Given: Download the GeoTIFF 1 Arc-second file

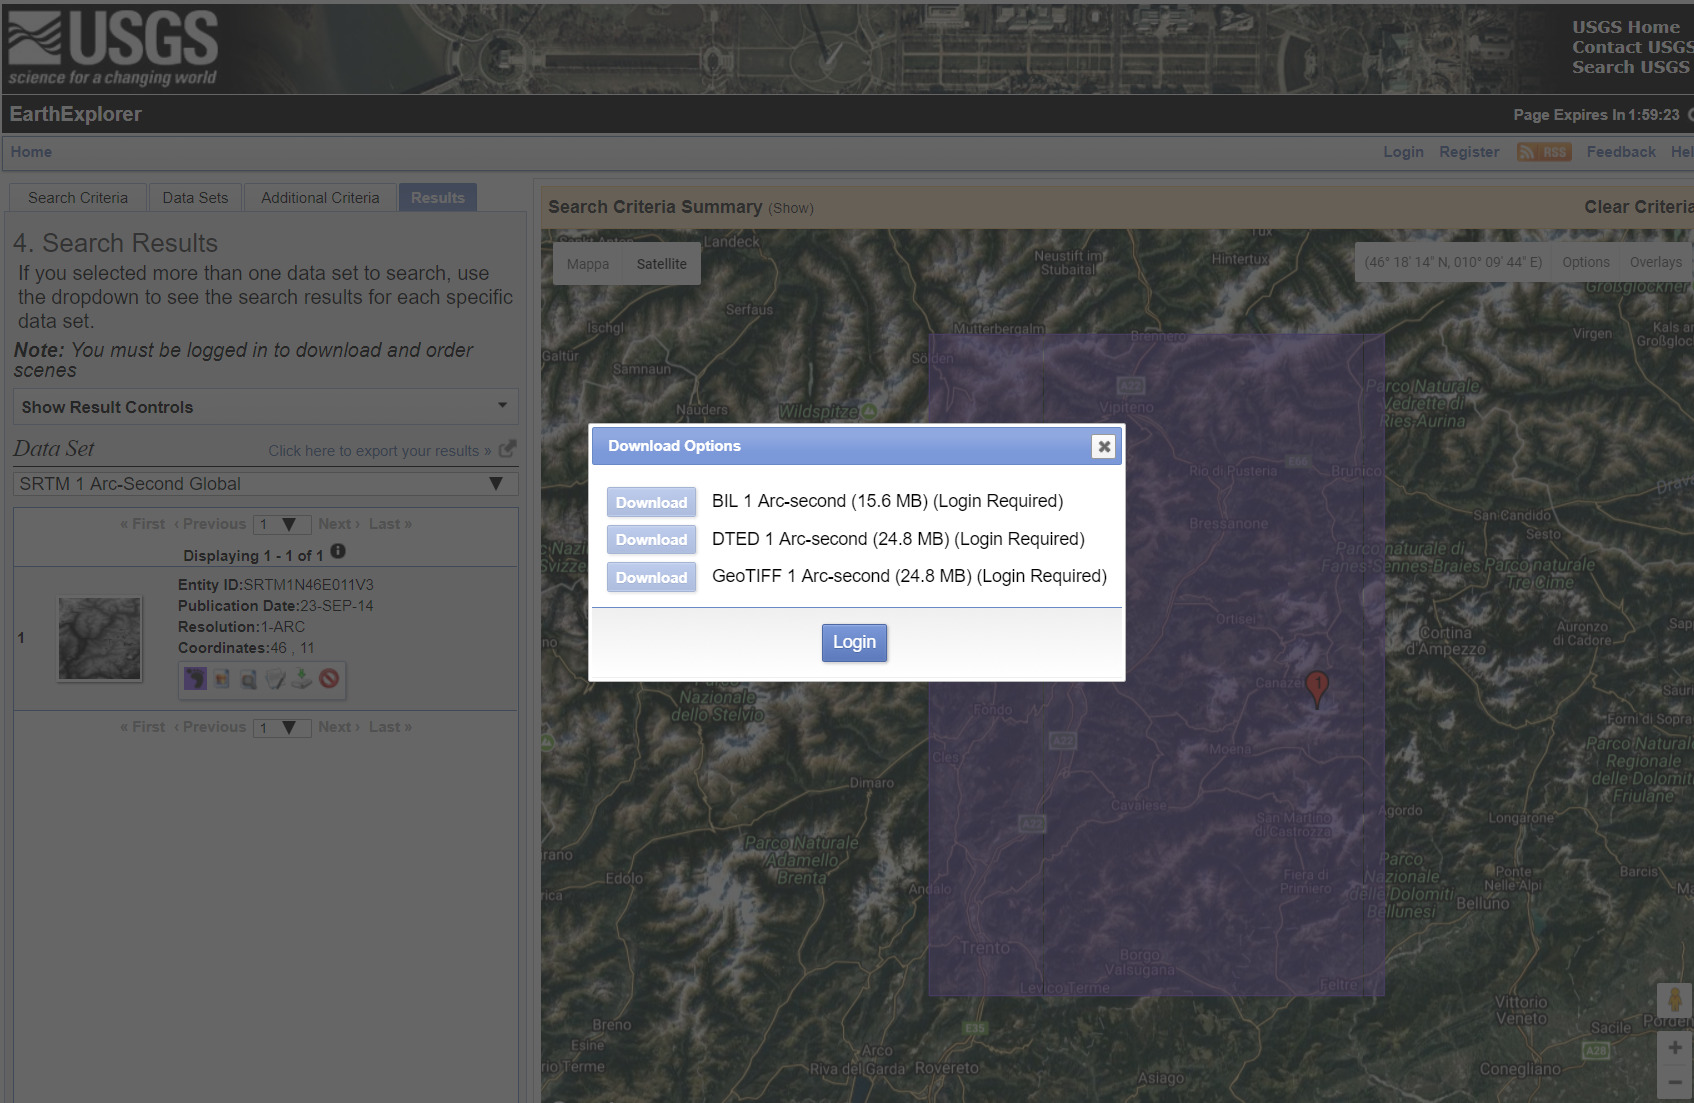Looking at the screenshot, I should pos(651,578).
